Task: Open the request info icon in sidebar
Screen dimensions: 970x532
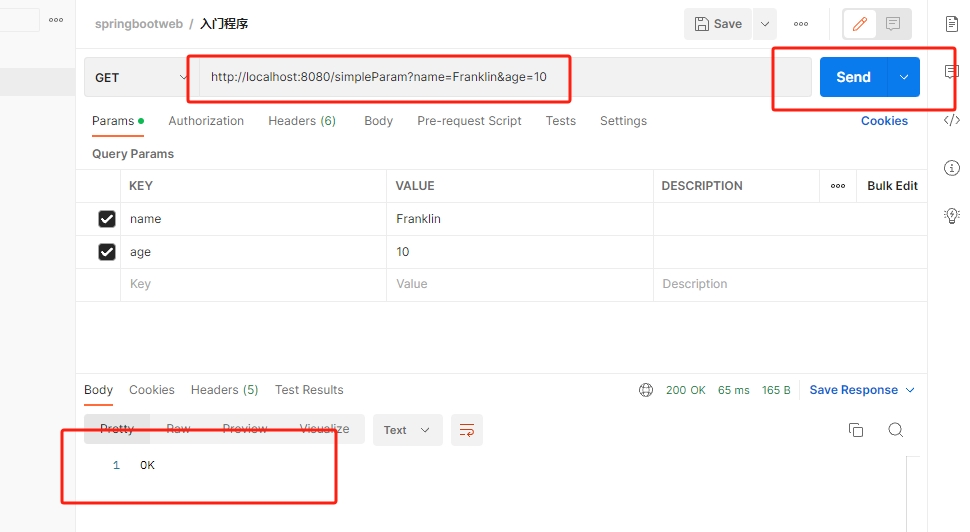Action: tap(951, 168)
